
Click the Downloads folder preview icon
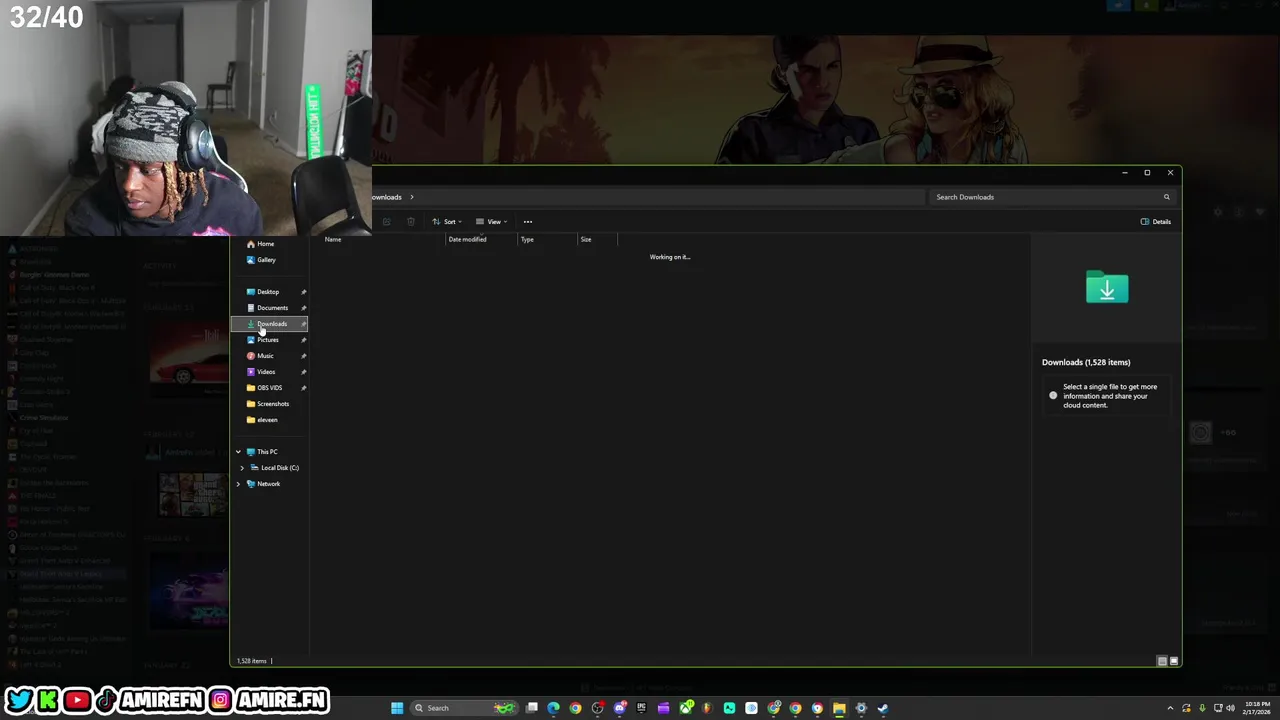coord(1107,288)
